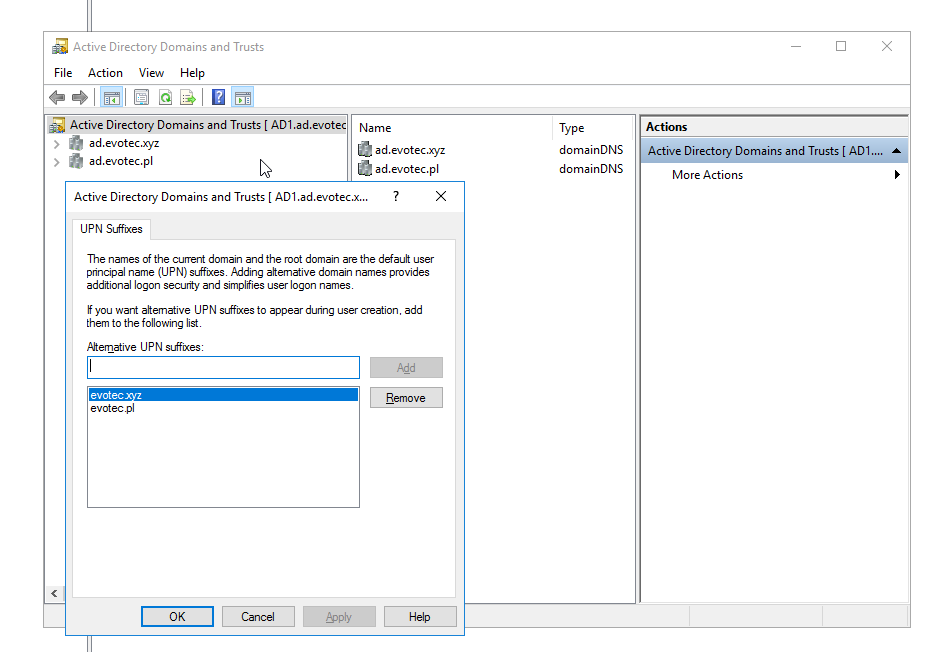Click the Refresh toolbar icon
This screenshot has height=652, width=935.
tap(164, 97)
